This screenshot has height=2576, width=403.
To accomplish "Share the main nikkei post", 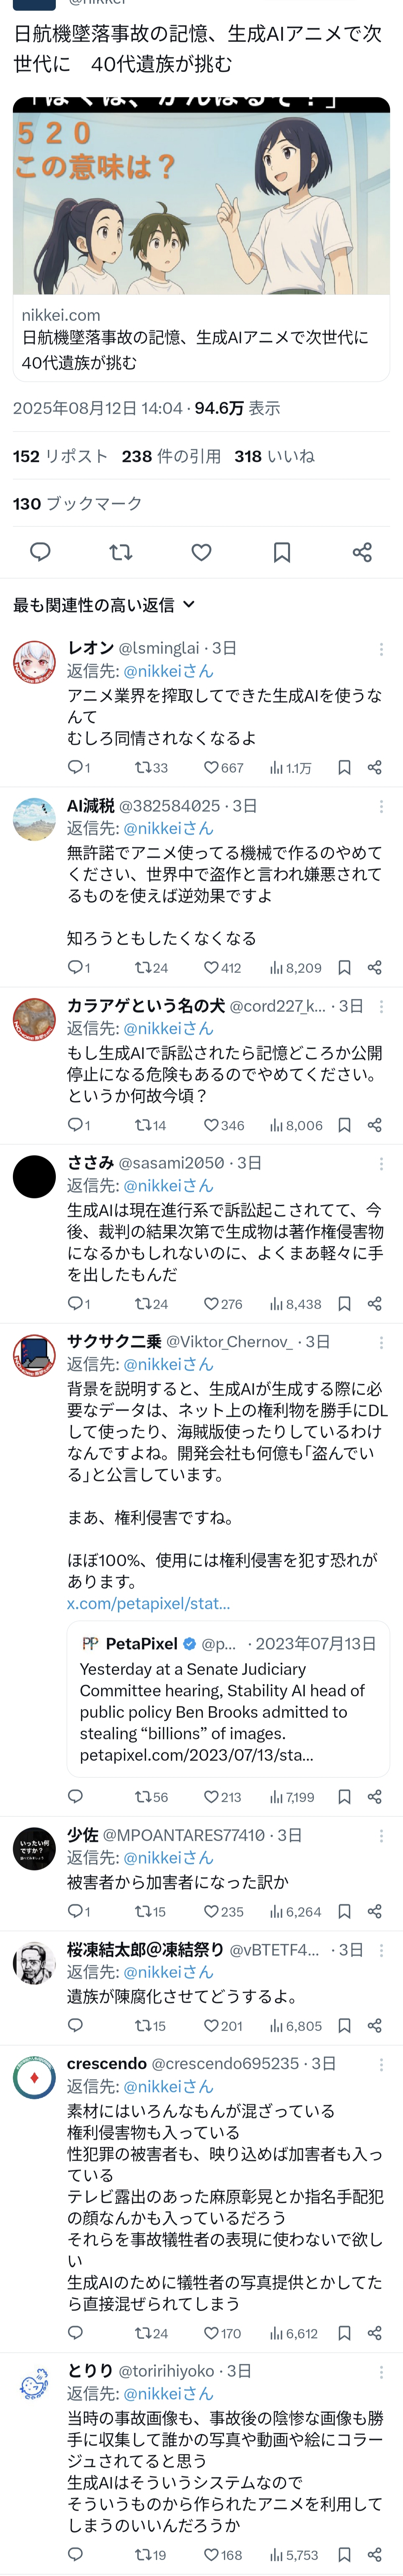I will click(362, 552).
